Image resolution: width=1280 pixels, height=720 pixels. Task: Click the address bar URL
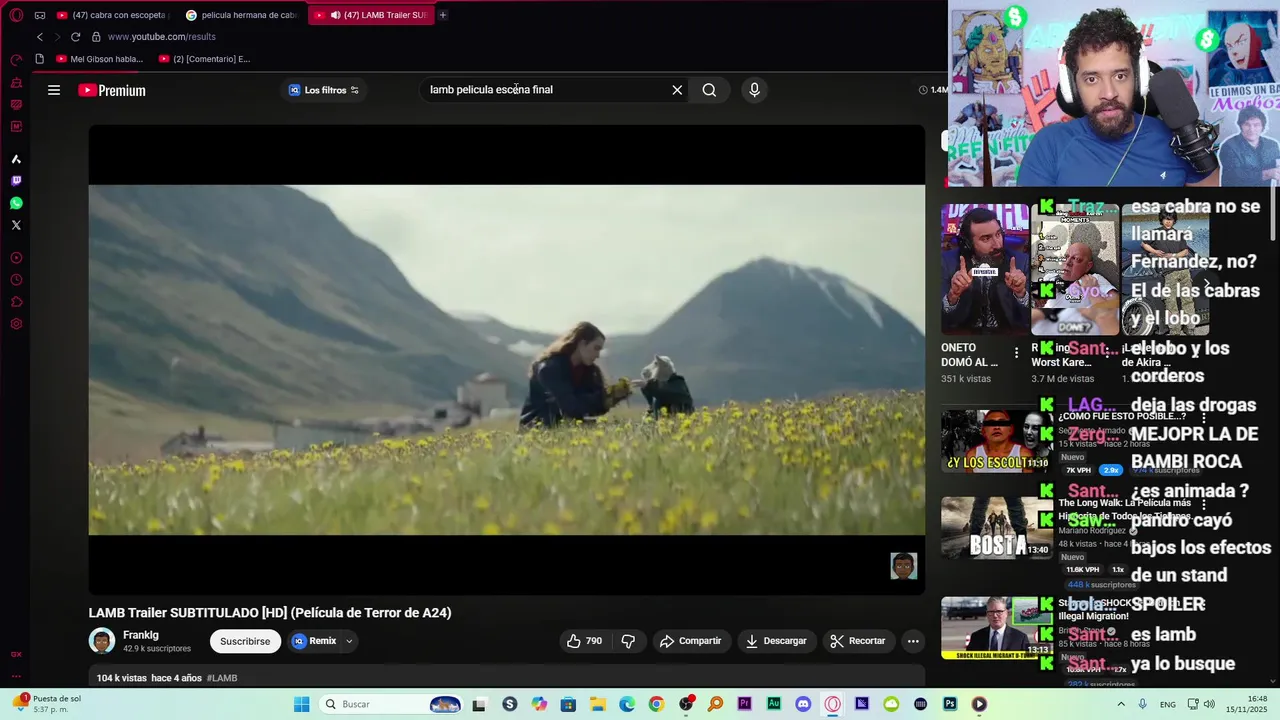[161, 37]
